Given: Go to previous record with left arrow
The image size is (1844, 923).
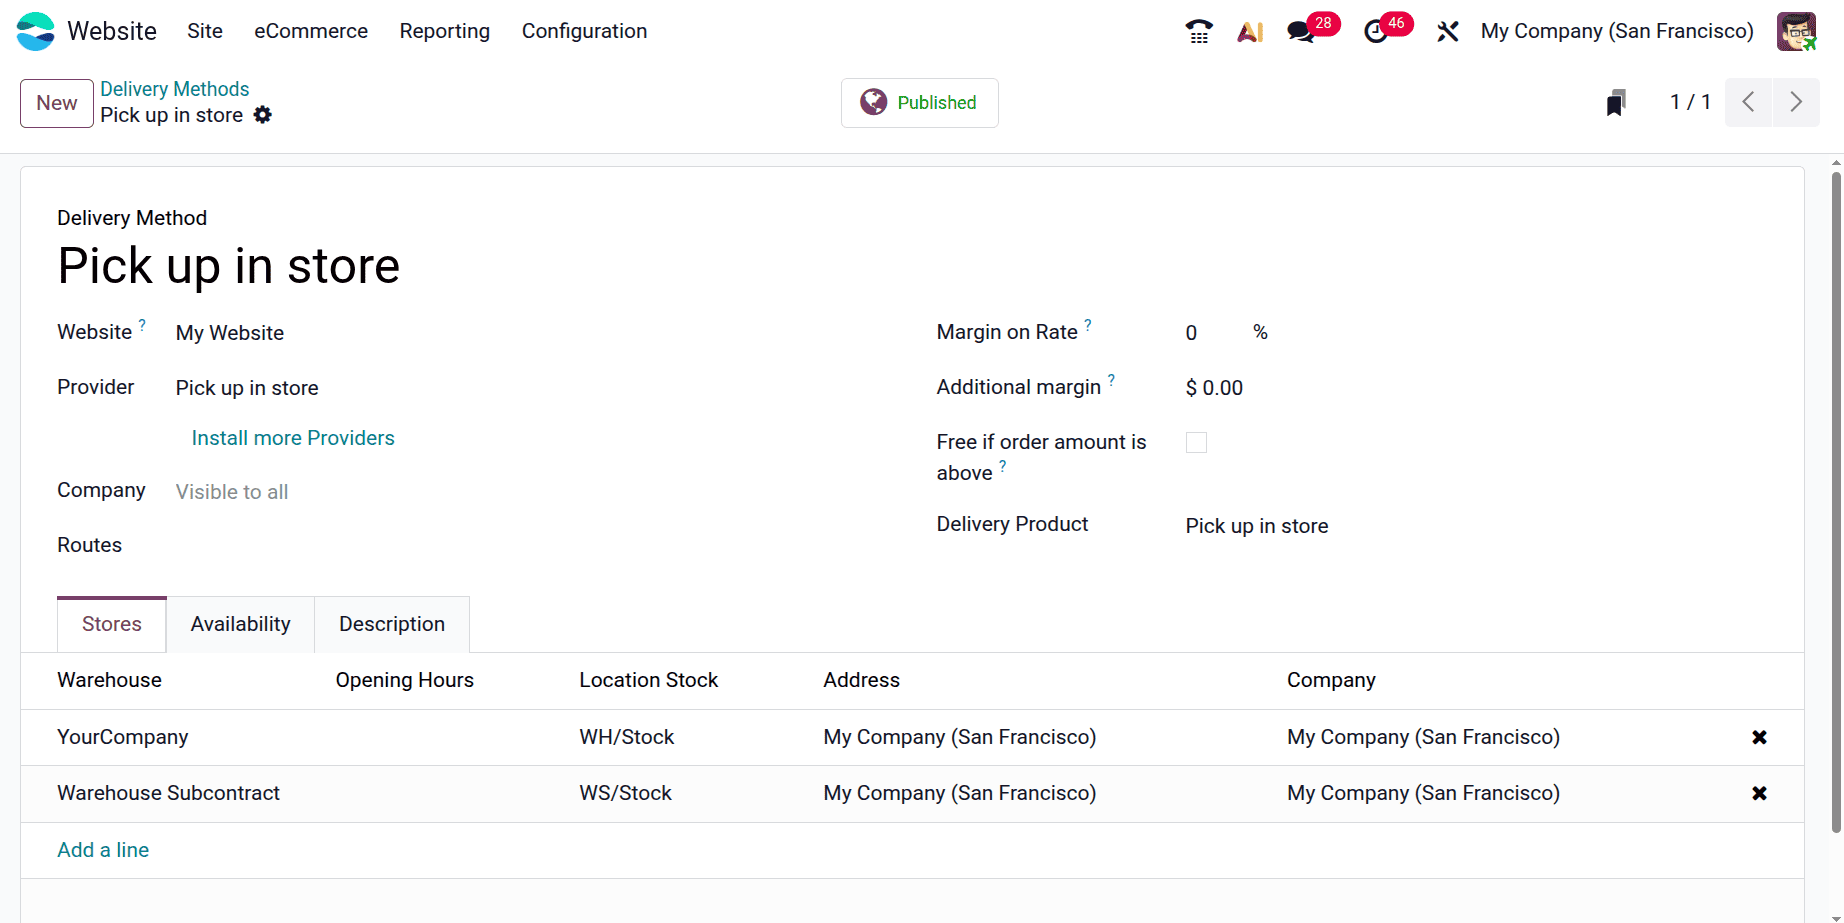Looking at the screenshot, I should pos(1749,102).
